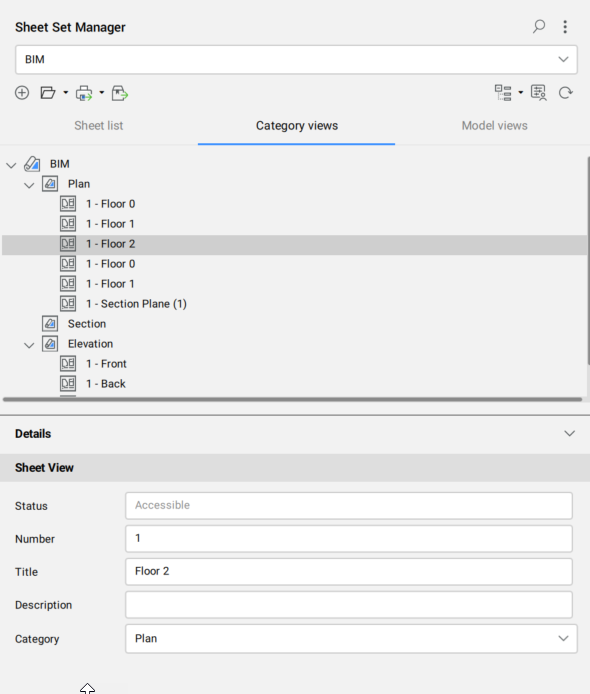This screenshot has width=590, height=694.
Task: Click the tree view mode icon
Action: click(x=503, y=93)
